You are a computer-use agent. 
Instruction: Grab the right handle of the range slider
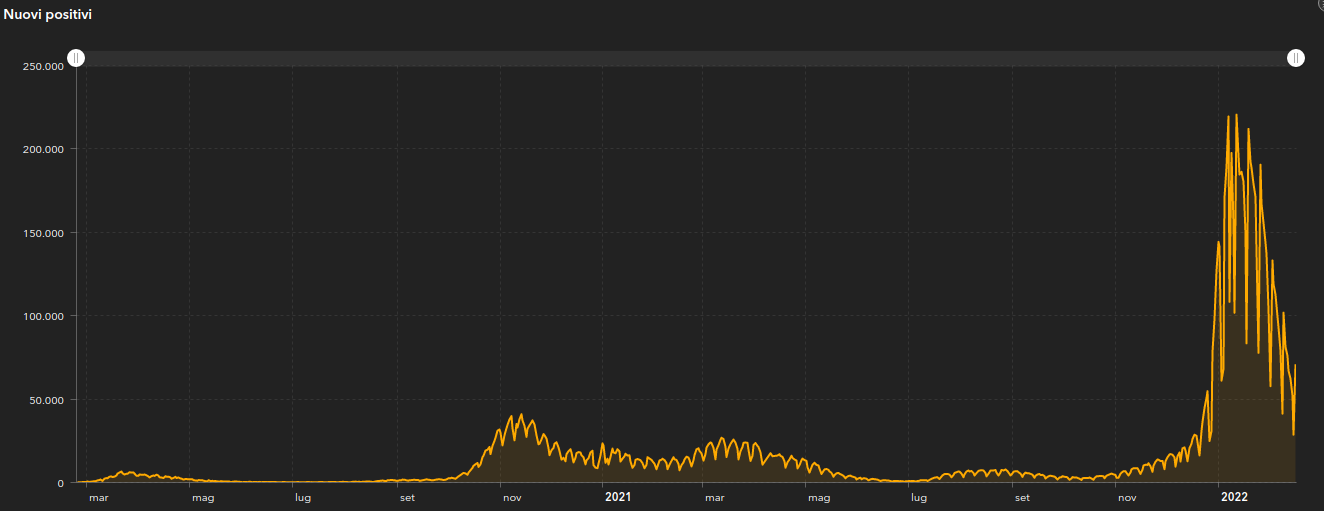1296,58
